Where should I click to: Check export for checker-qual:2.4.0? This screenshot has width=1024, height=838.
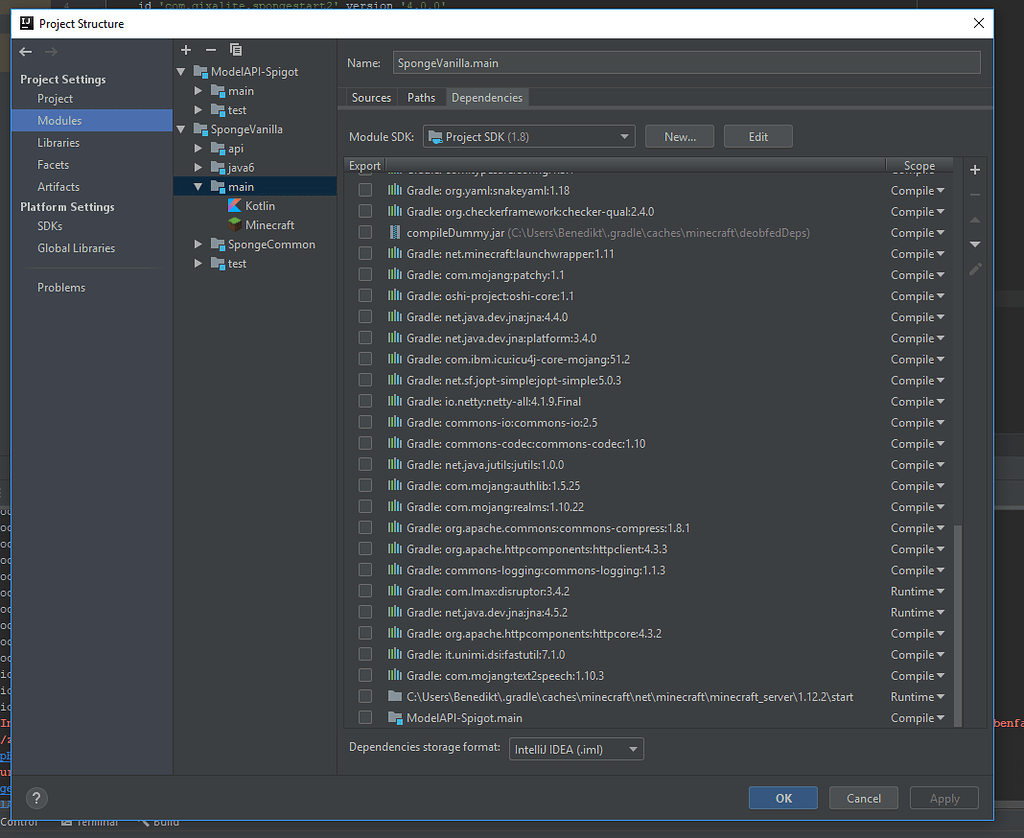tap(365, 212)
